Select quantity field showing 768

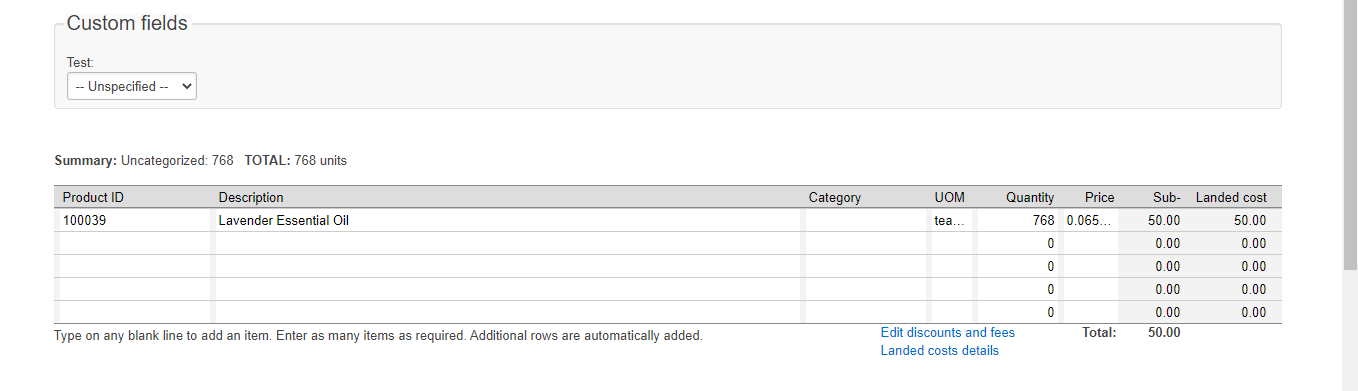point(1016,221)
